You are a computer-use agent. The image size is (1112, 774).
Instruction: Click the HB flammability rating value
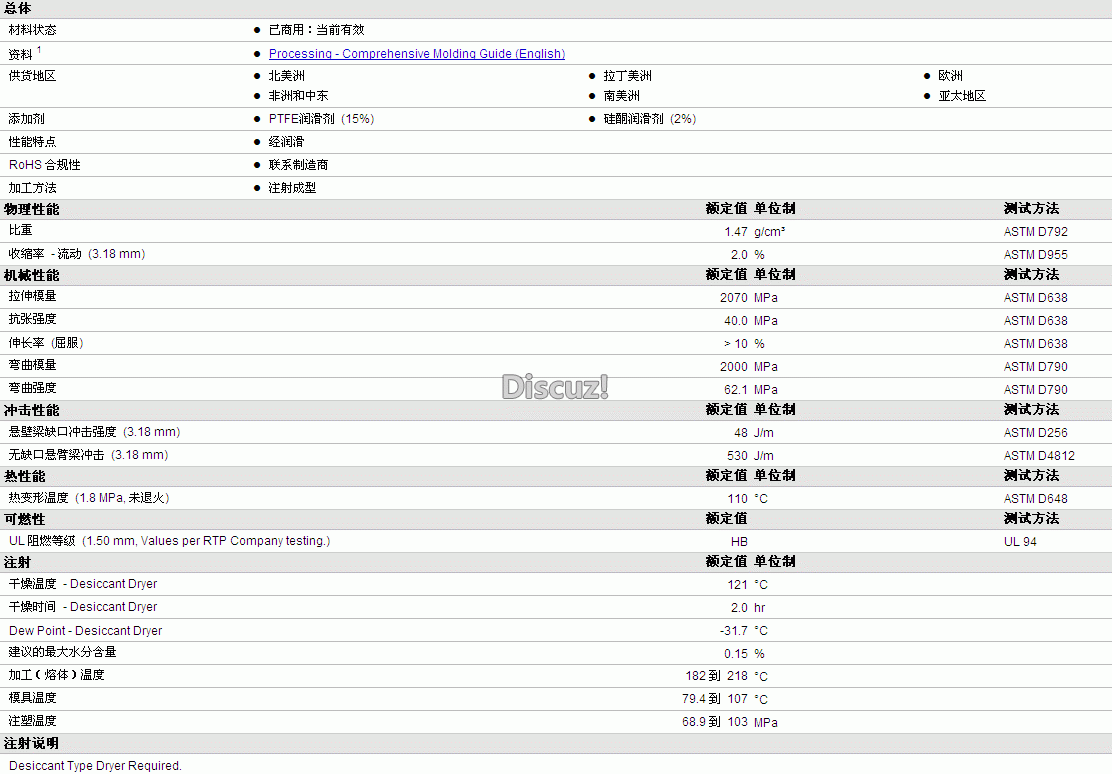[739, 541]
